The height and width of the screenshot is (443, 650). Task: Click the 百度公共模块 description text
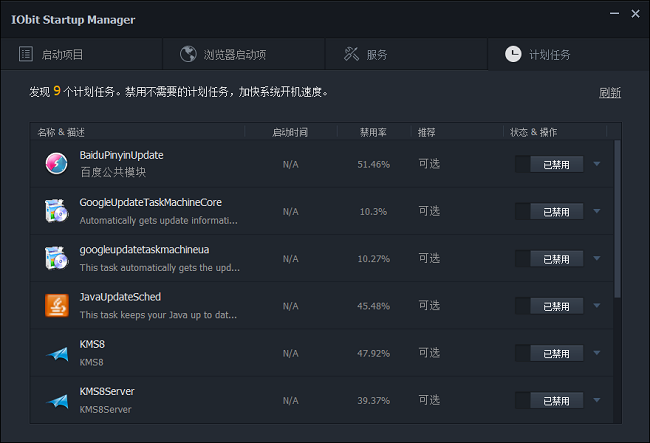click(113, 172)
